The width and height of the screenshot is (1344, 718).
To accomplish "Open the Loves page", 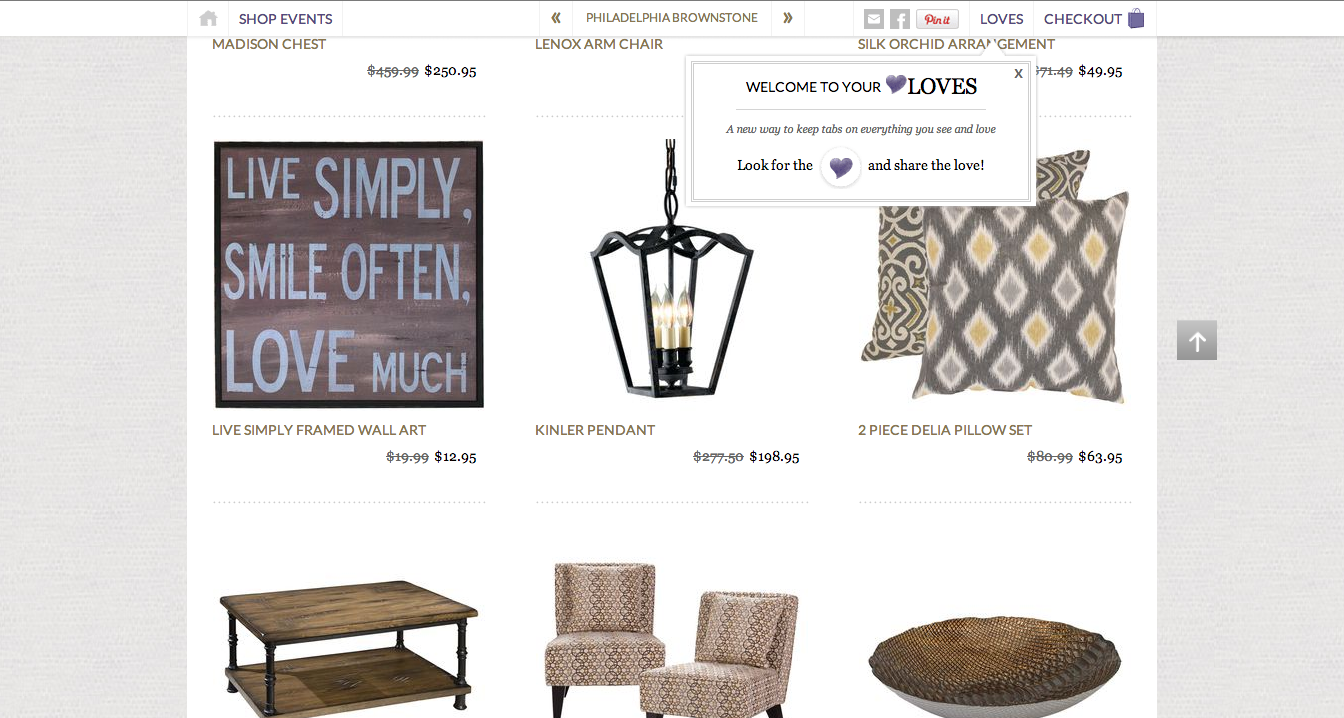I will point(1001,19).
